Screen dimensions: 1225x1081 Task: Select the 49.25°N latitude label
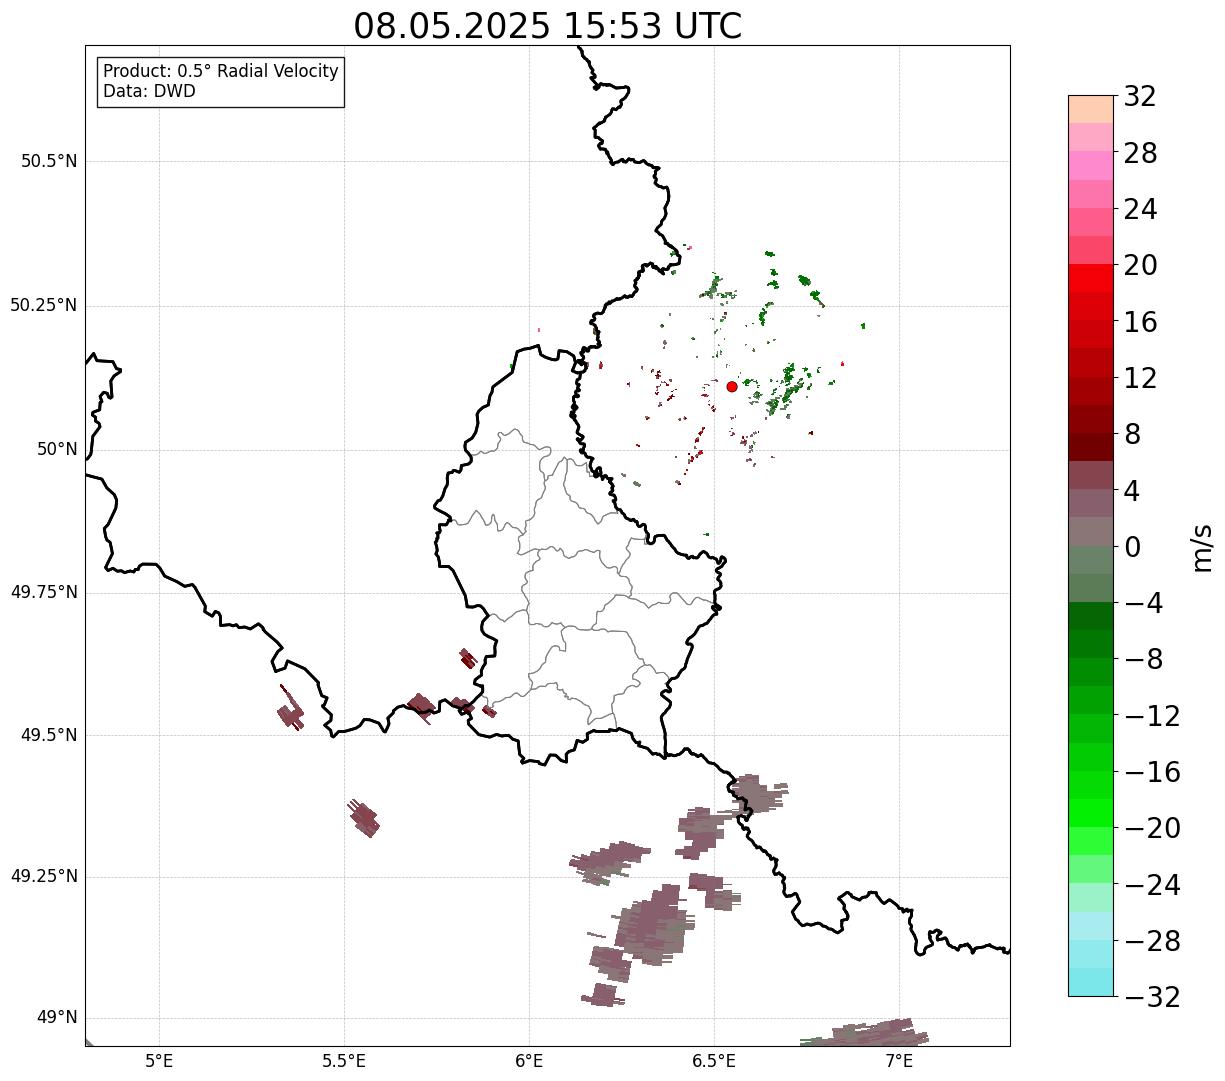(x=44, y=877)
